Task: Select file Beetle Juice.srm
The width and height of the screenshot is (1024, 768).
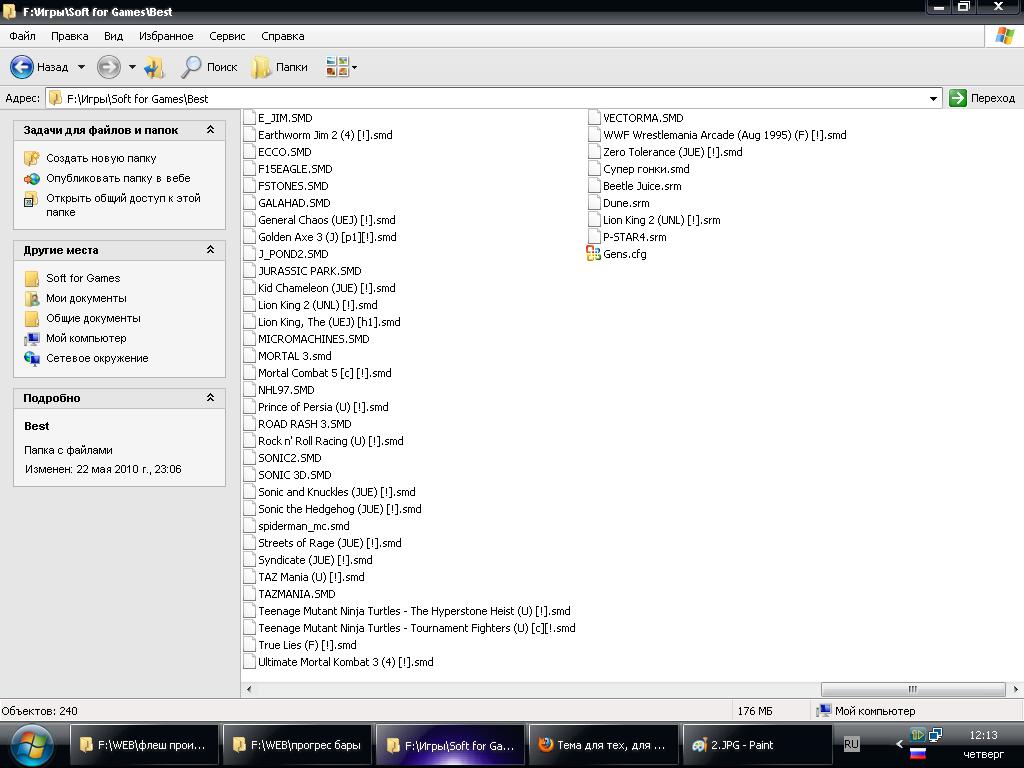Action: (642, 186)
